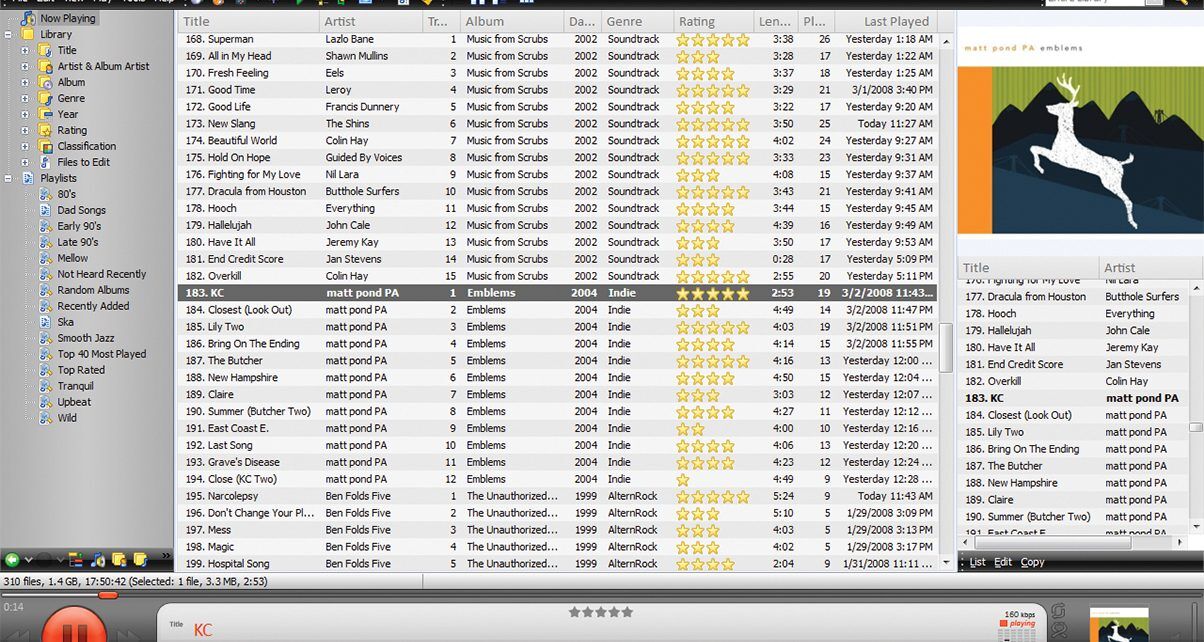Sort main list by Rating column header

point(712,21)
